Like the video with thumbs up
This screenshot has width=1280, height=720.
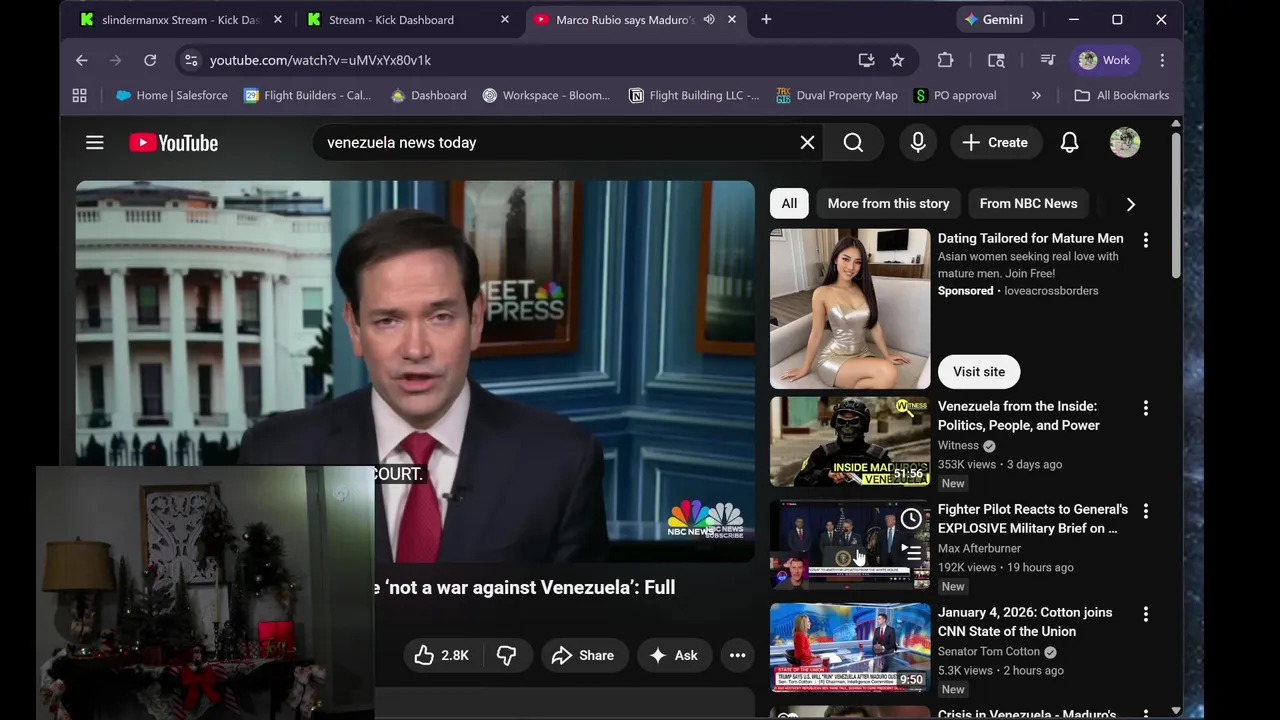tap(441, 655)
